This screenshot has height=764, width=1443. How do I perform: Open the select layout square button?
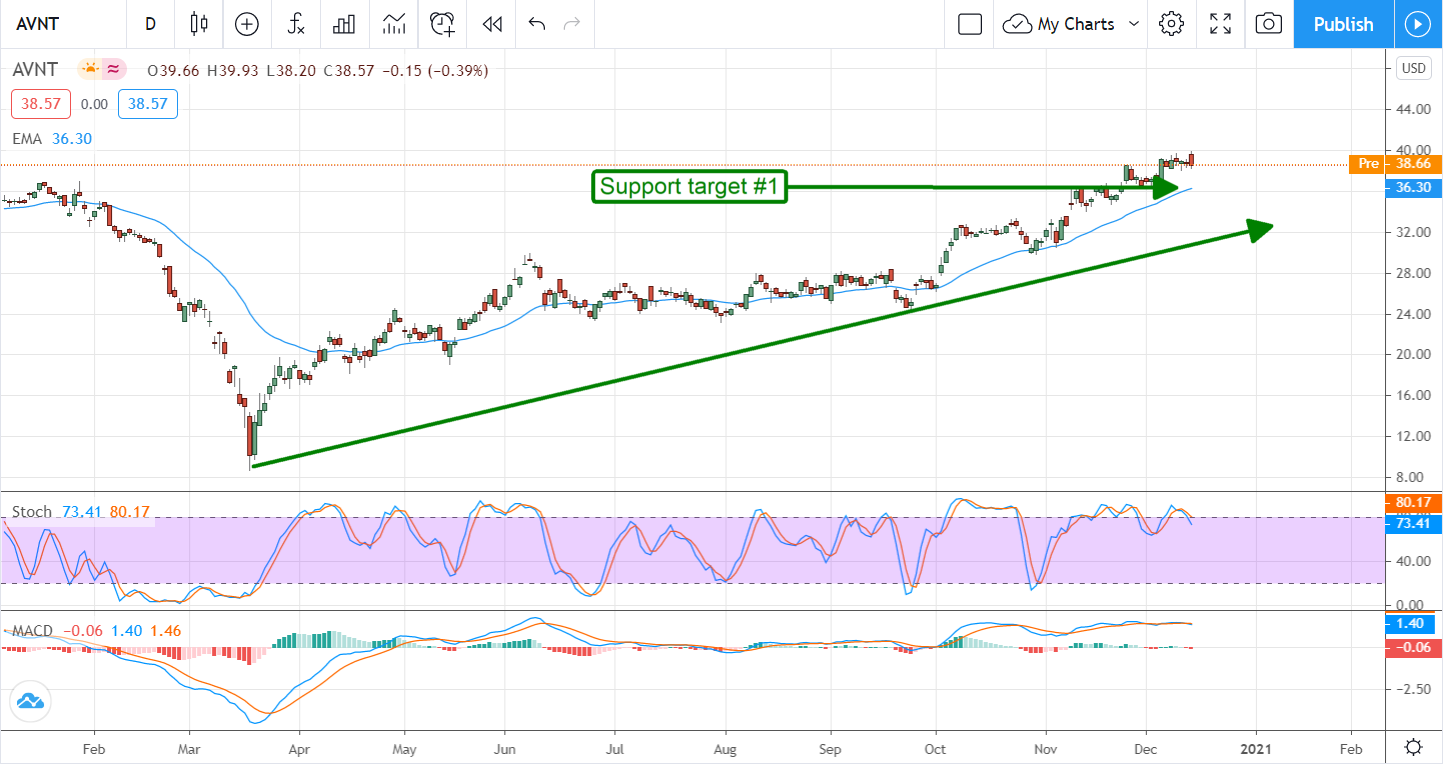970,24
